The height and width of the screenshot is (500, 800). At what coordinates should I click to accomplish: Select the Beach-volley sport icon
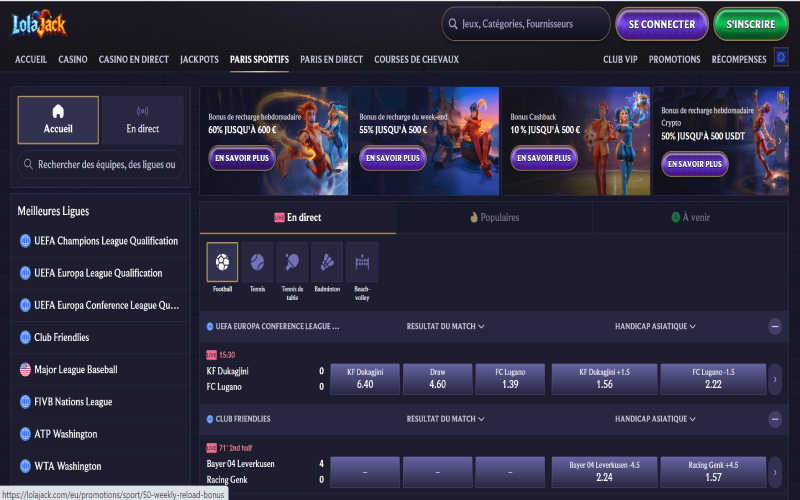click(x=362, y=262)
